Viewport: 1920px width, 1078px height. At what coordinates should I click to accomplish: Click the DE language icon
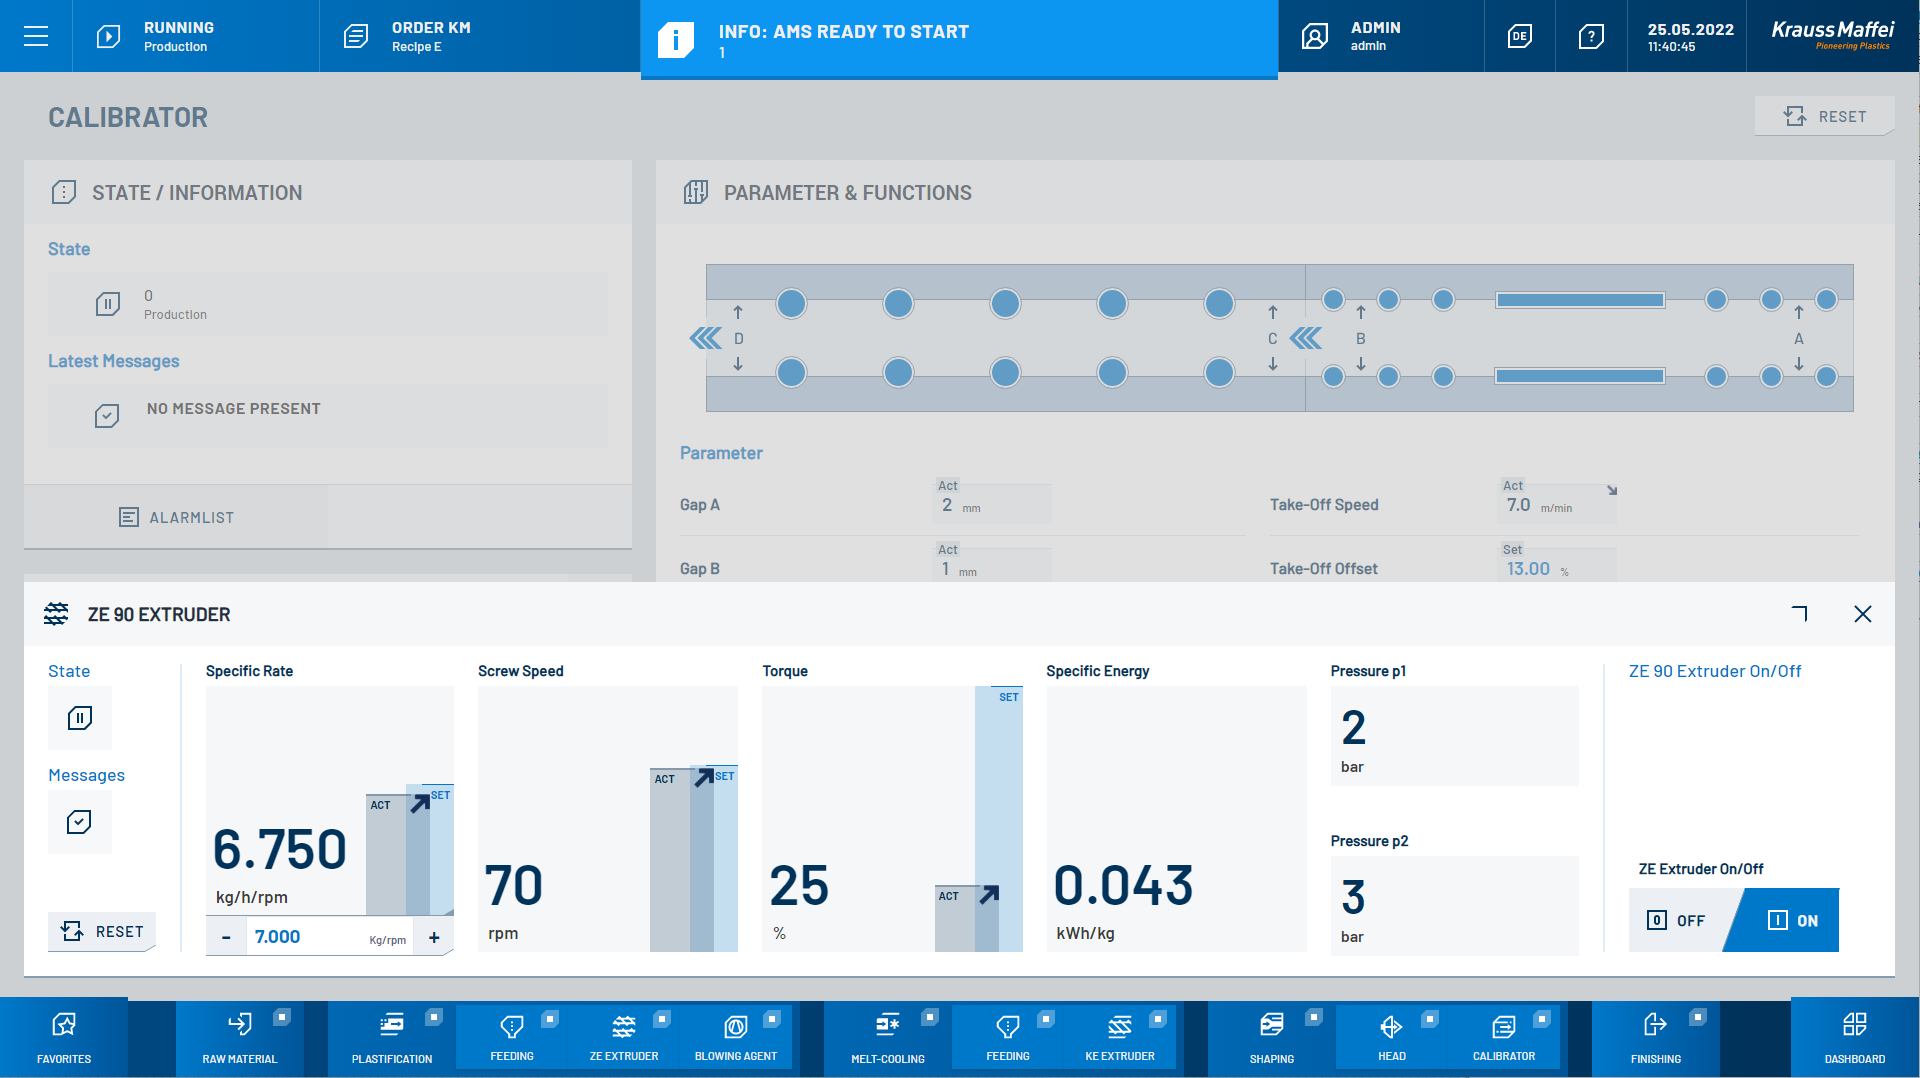coord(1519,37)
